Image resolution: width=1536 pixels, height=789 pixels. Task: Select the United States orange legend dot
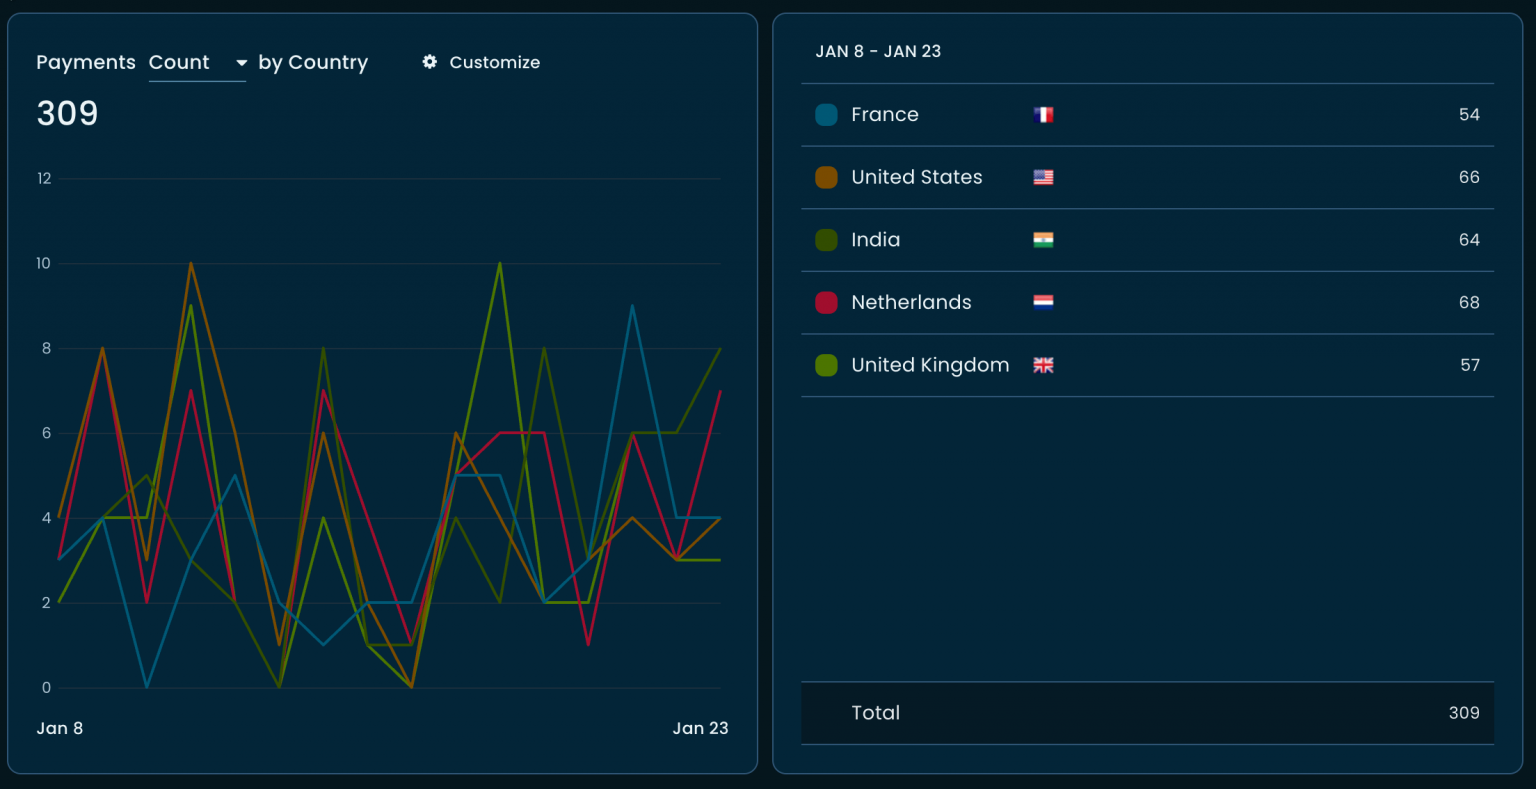pos(825,177)
